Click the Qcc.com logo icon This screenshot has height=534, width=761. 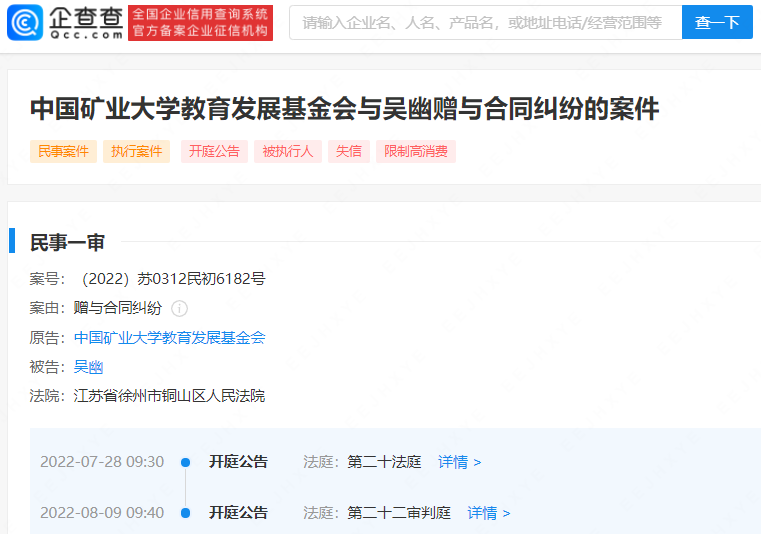pyautogui.click(x=25, y=22)
